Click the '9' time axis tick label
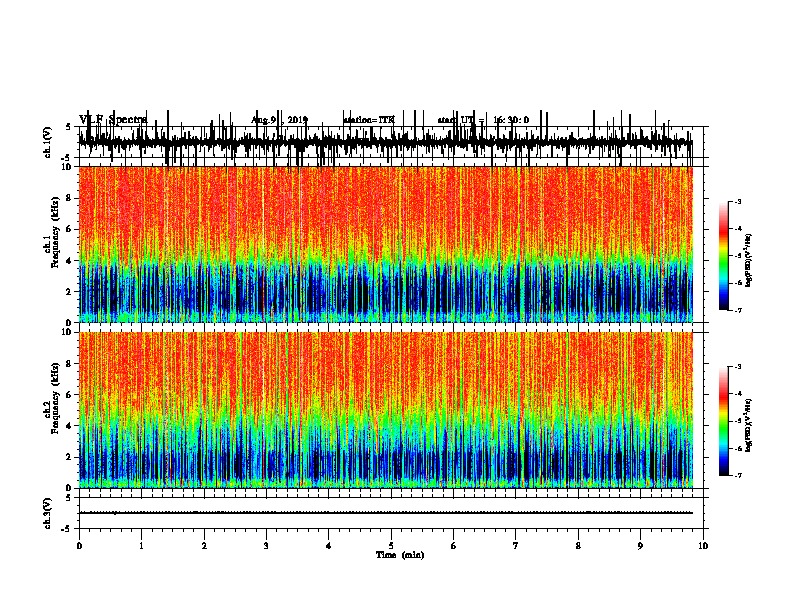The height and width of the screenshot is (612, 792). [640, 546]
